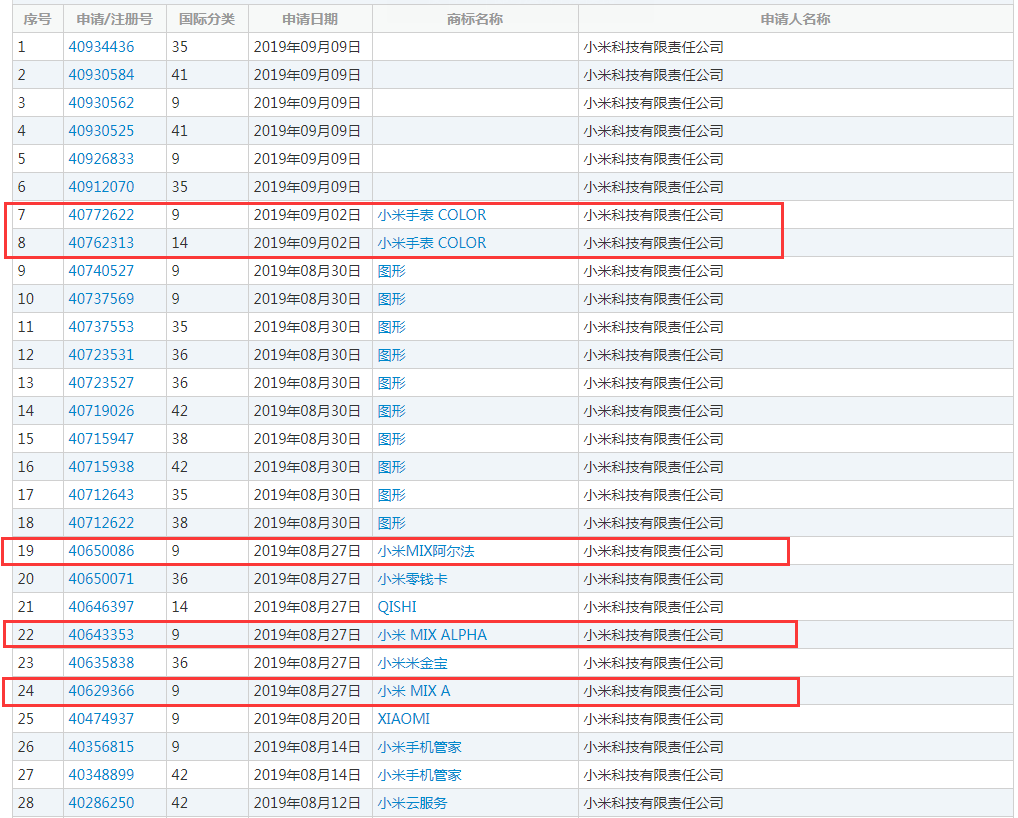Open registration number 40650071
The image size is (1018, 818).
(x=101, y=578)
